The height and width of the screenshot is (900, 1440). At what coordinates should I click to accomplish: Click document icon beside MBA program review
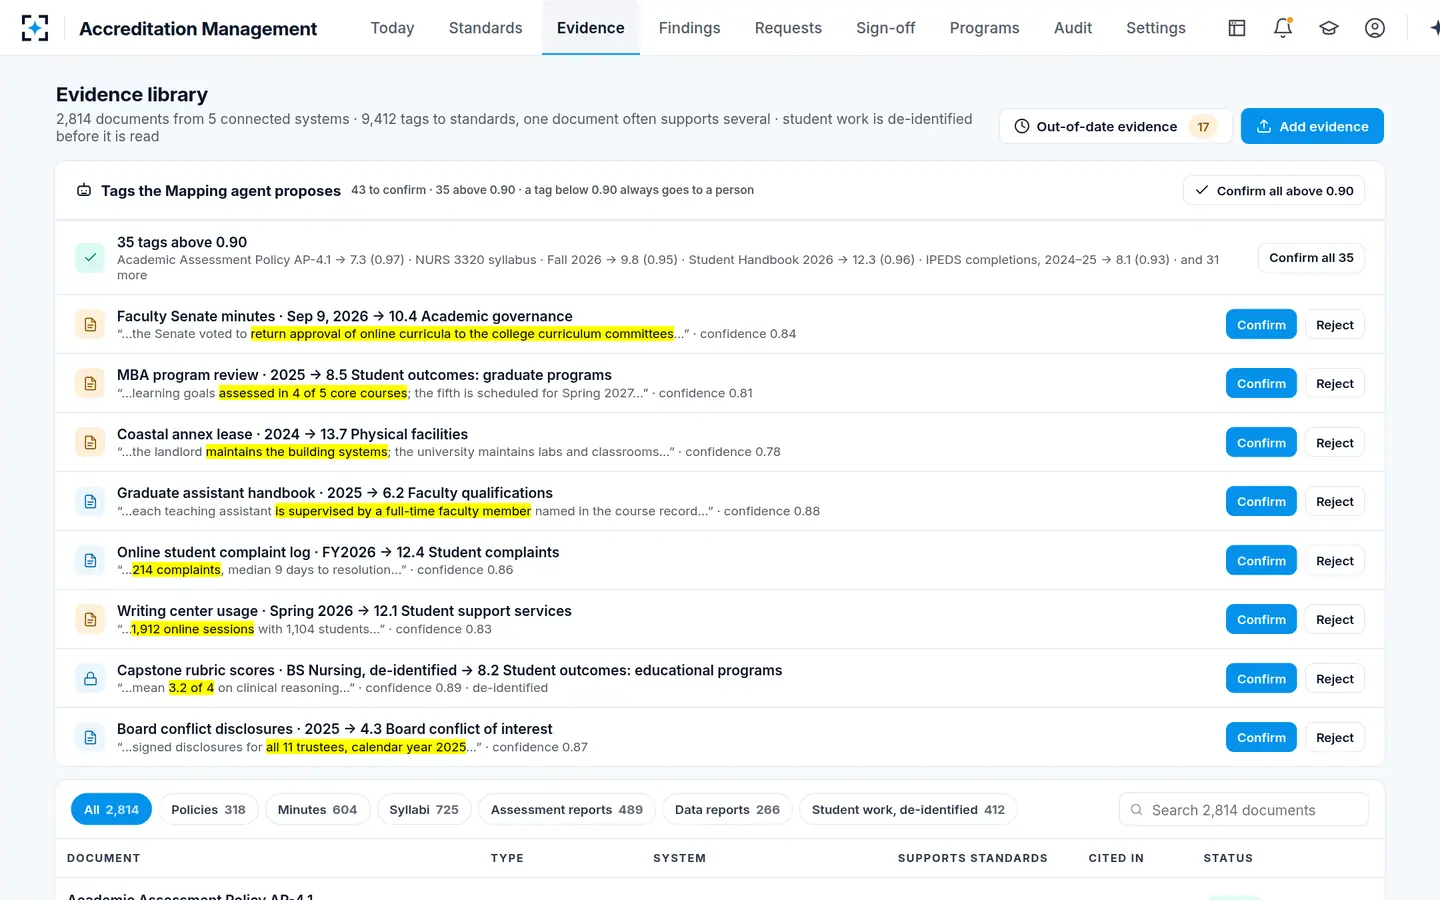tap(90, 384)
